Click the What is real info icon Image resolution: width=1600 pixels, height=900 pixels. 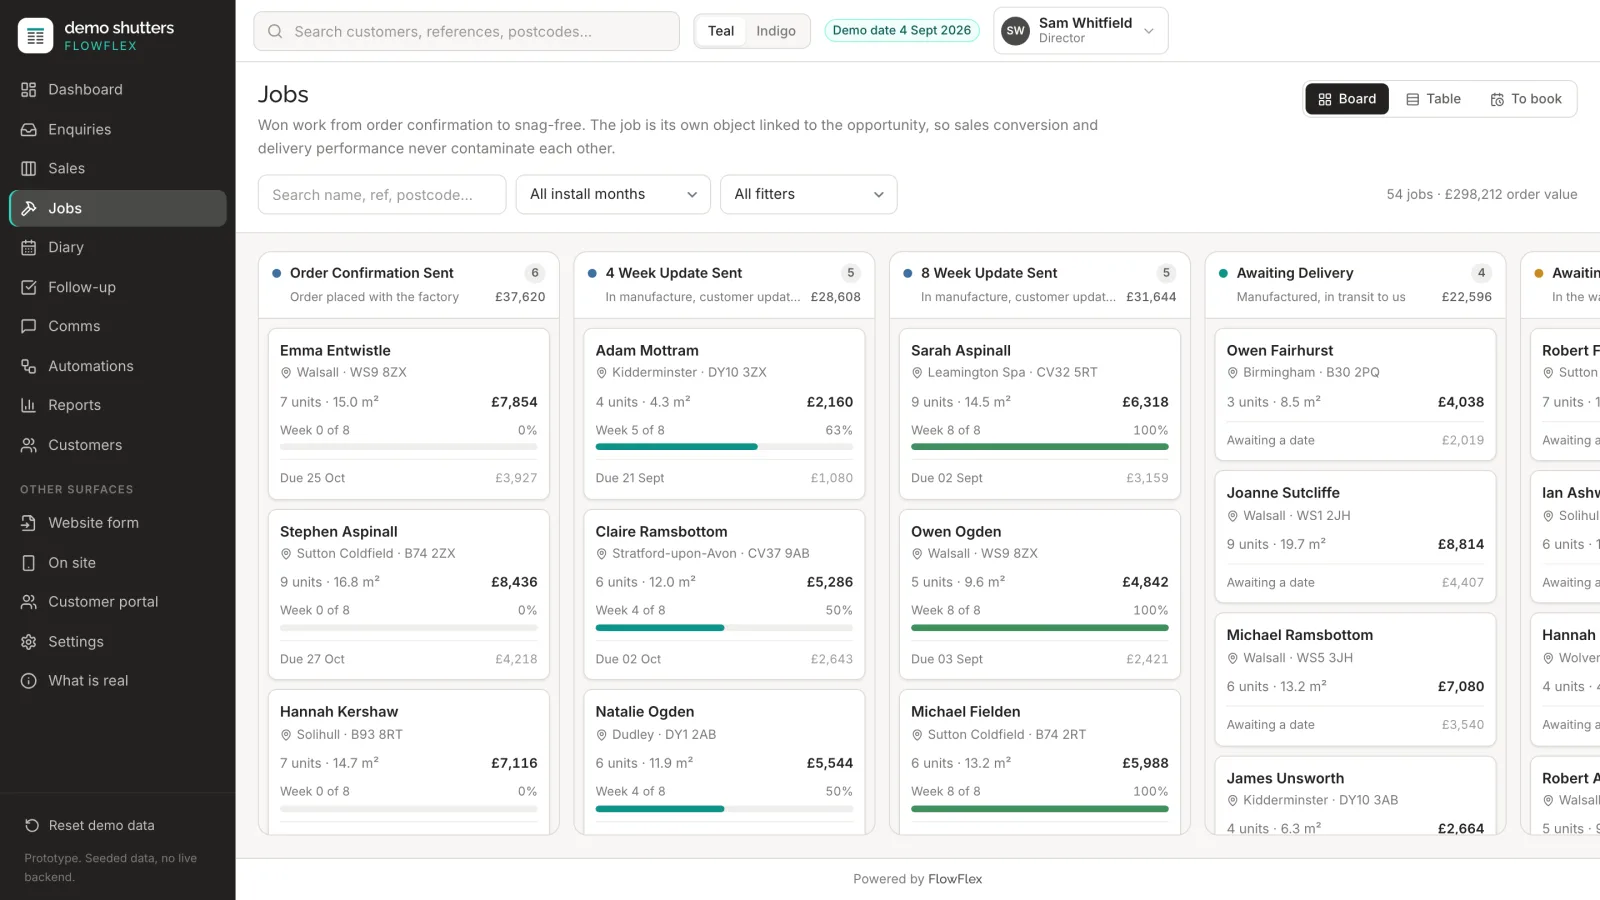pyautogui.click(x=29, y=681)
